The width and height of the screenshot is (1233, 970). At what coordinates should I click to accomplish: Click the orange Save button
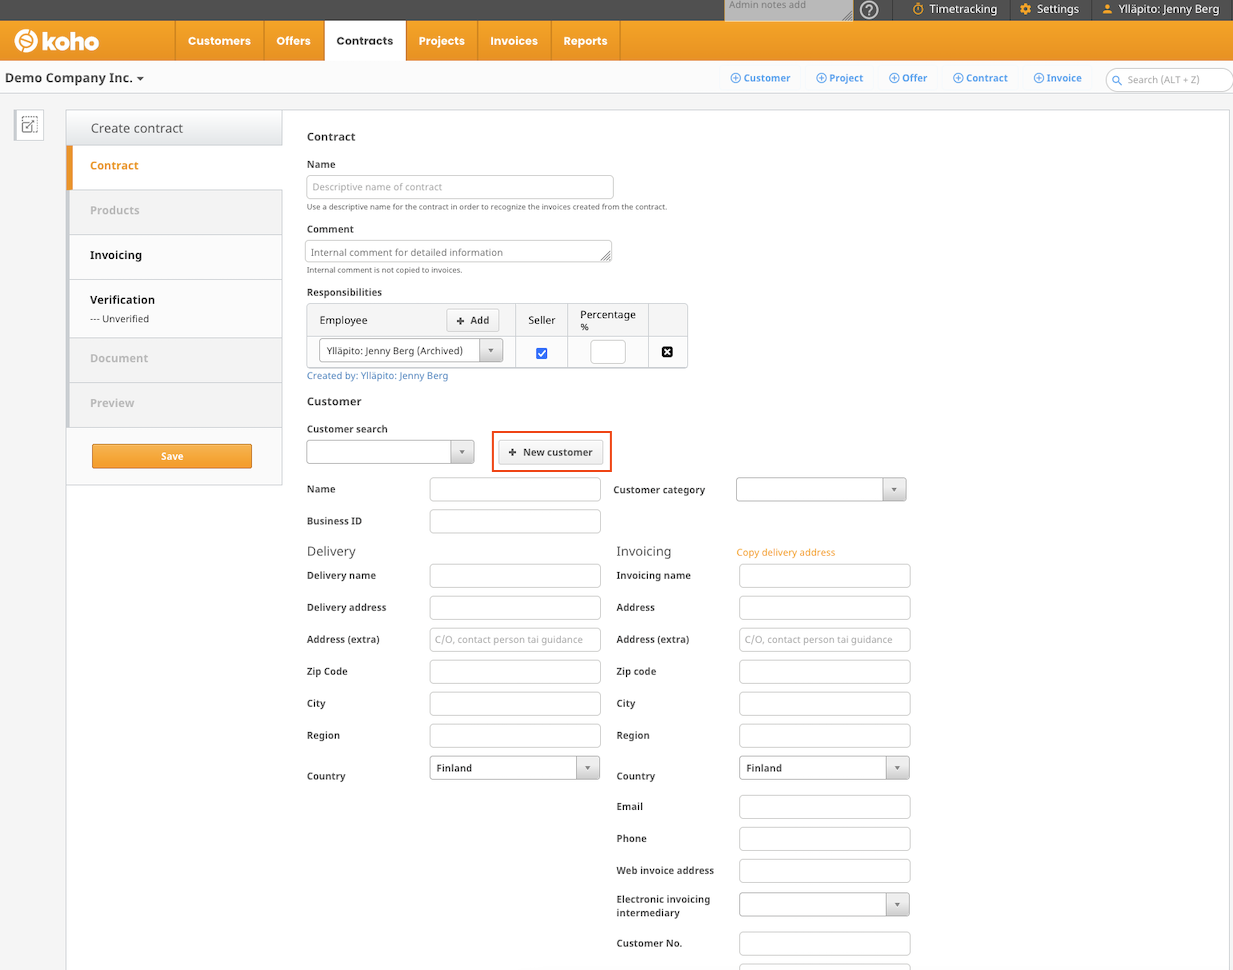click(x=172, y=456)
